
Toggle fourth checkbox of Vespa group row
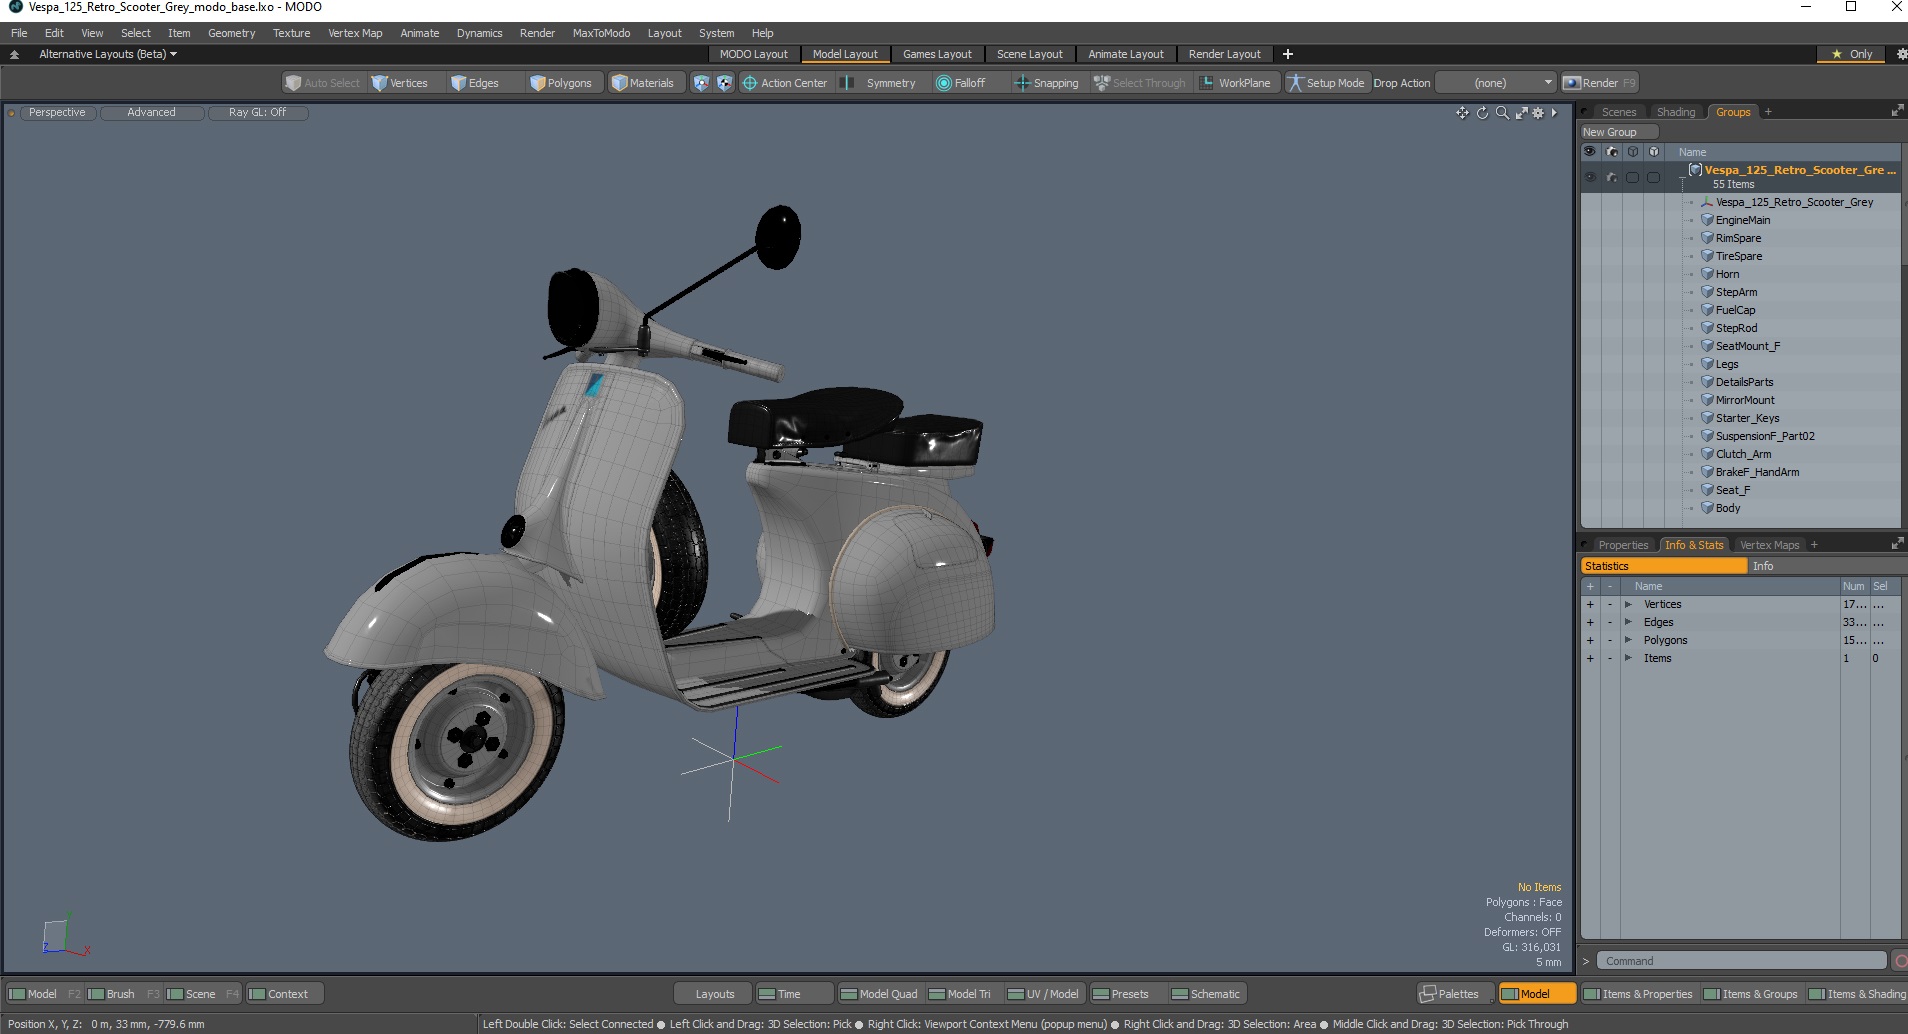point(1653,177)
